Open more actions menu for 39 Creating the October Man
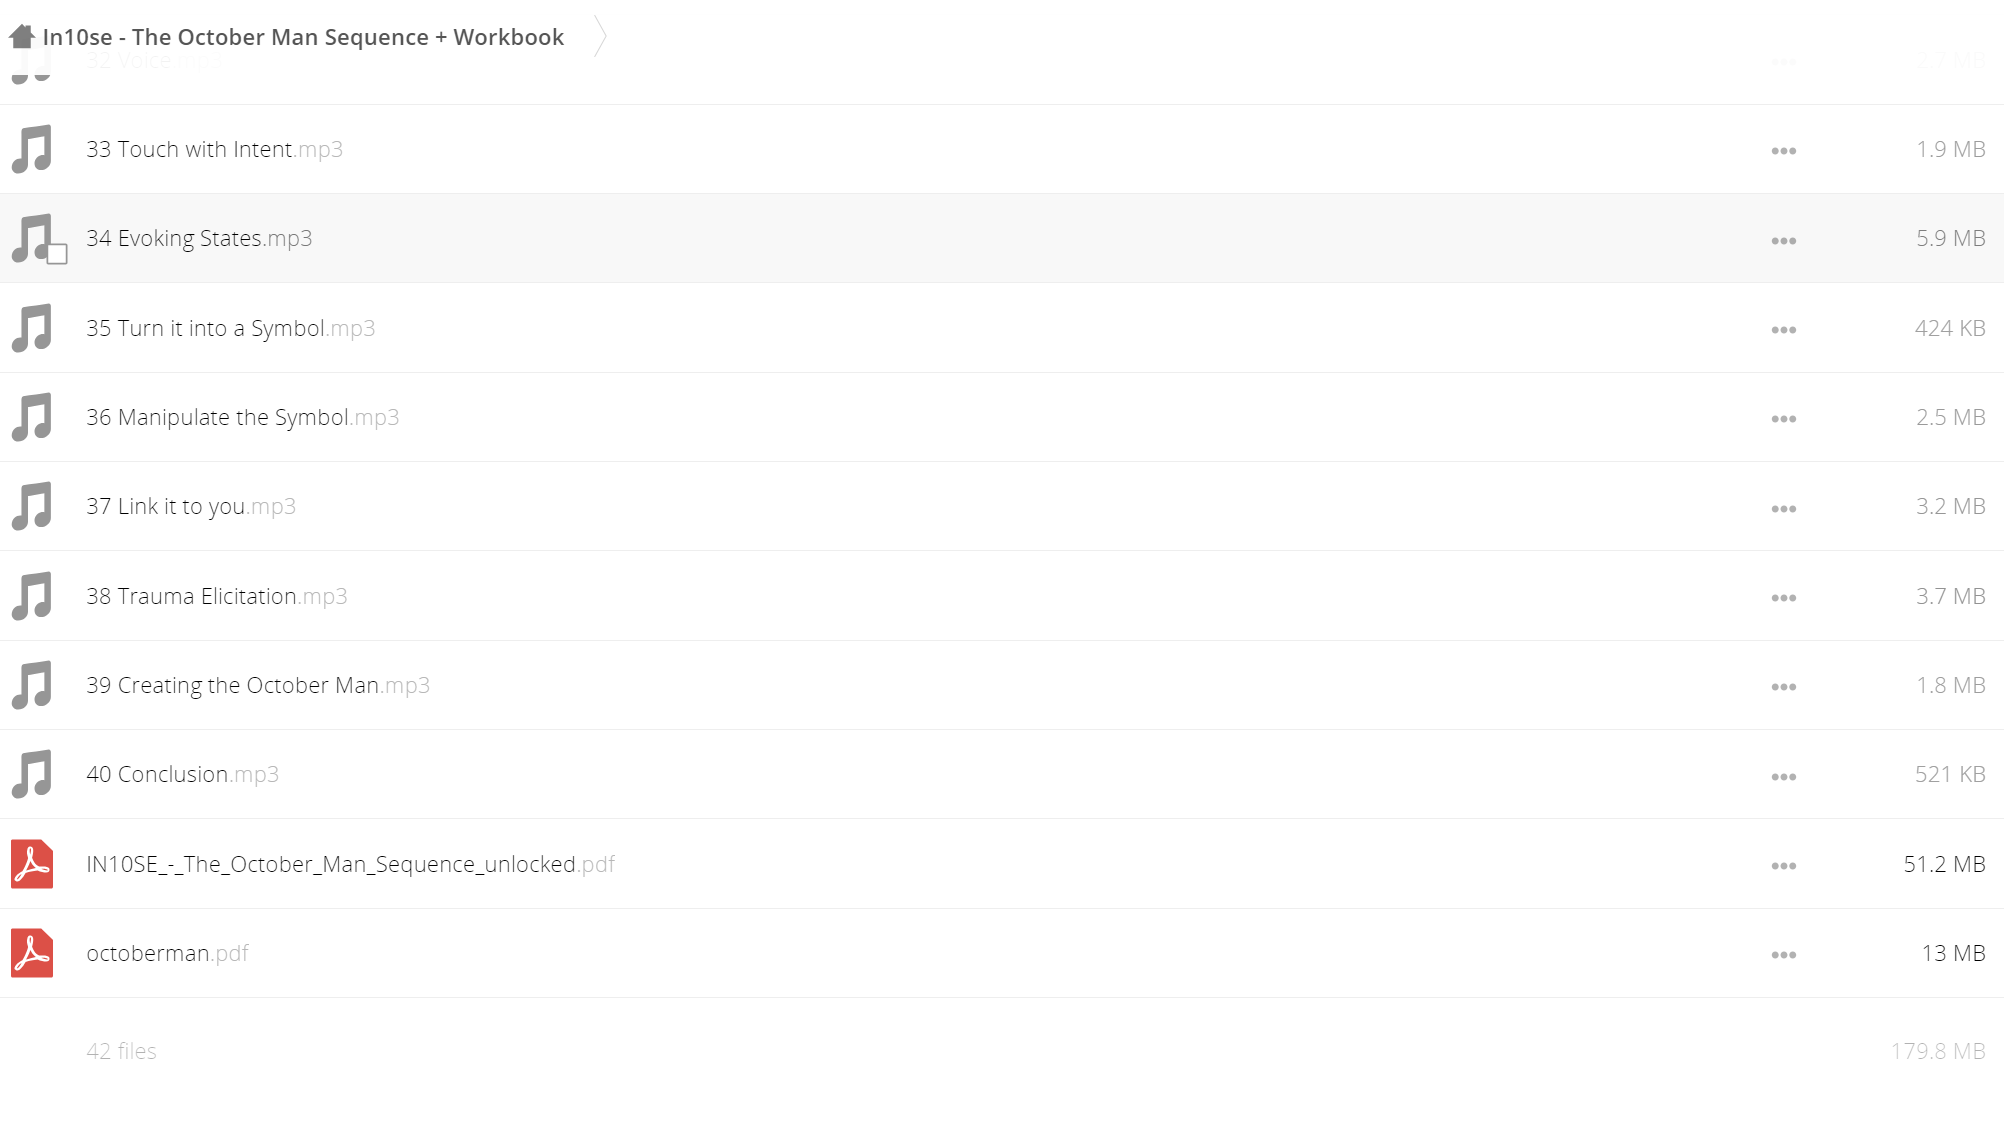Screen dimensions: 2004x1125 1784,687
